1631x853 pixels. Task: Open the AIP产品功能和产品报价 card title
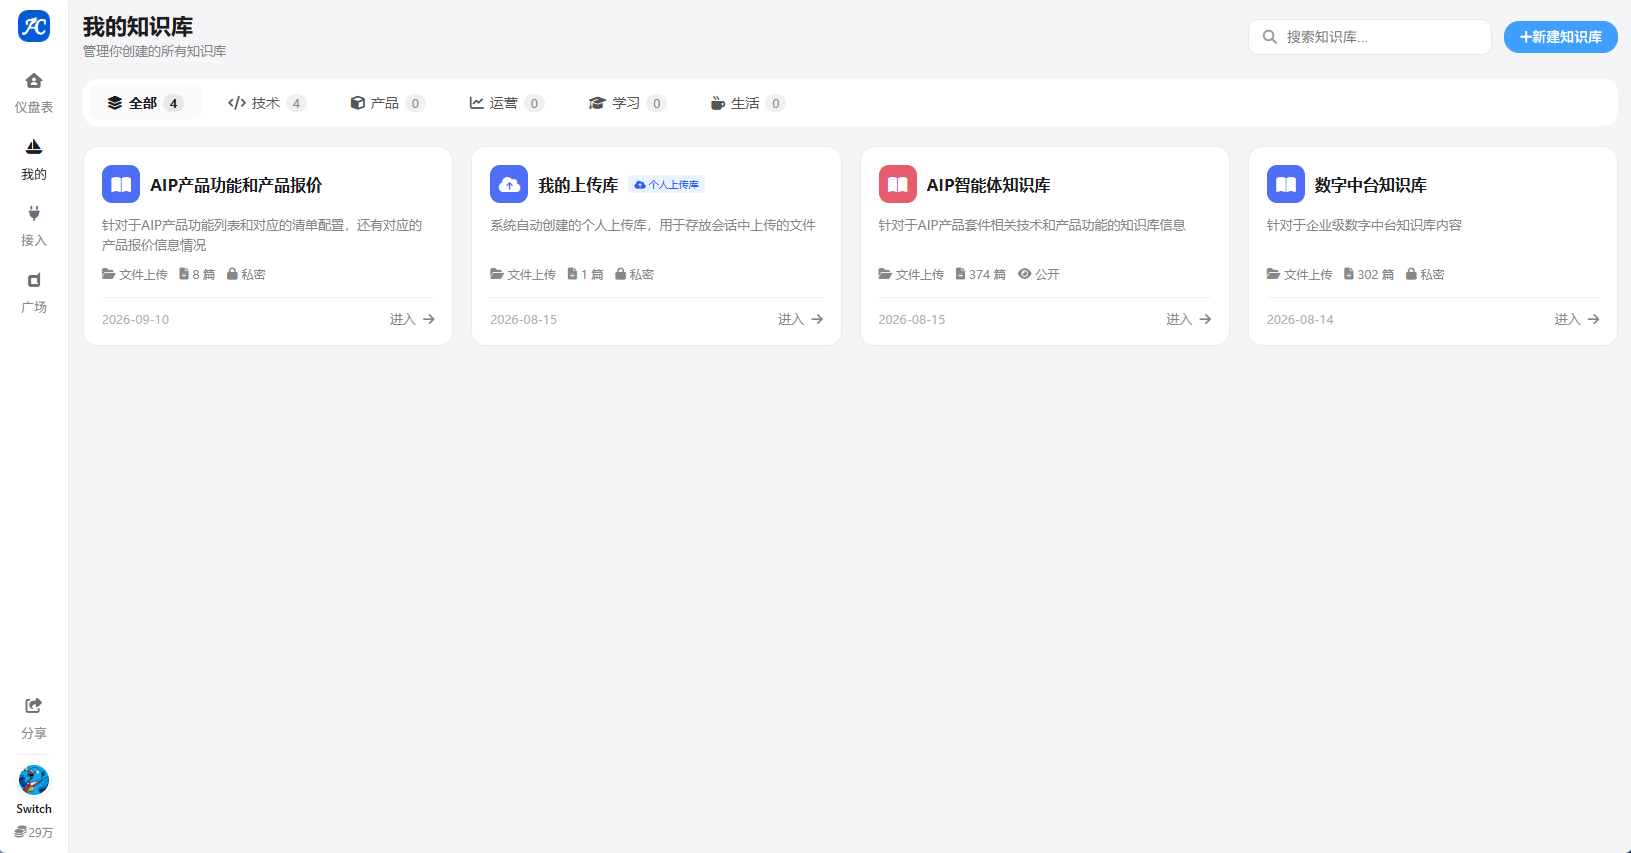236,185
